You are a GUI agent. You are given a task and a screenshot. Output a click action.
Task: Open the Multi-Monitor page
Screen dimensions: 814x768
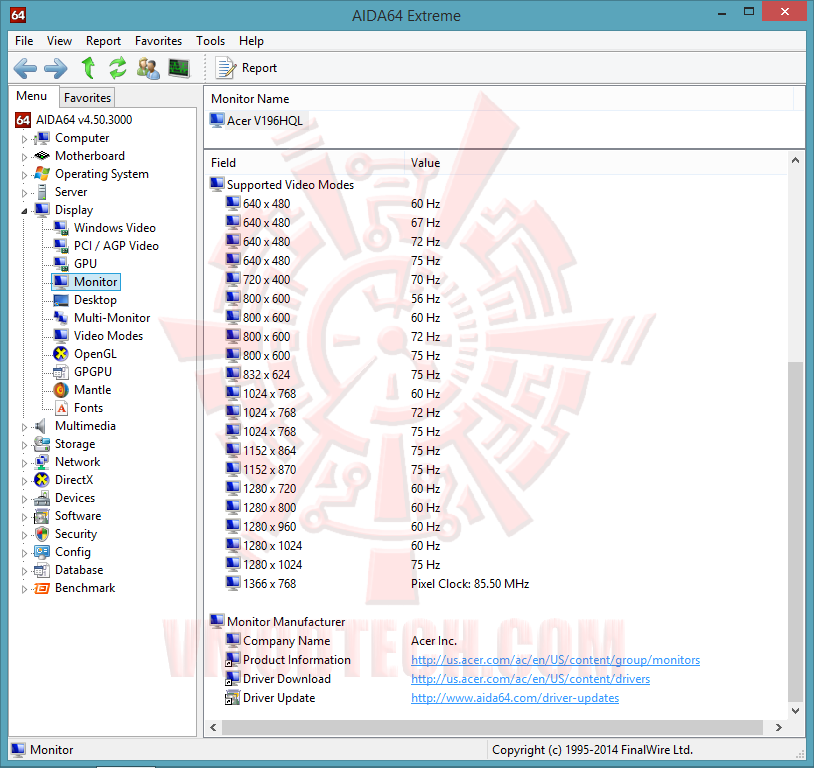click(x=112, y=318)
